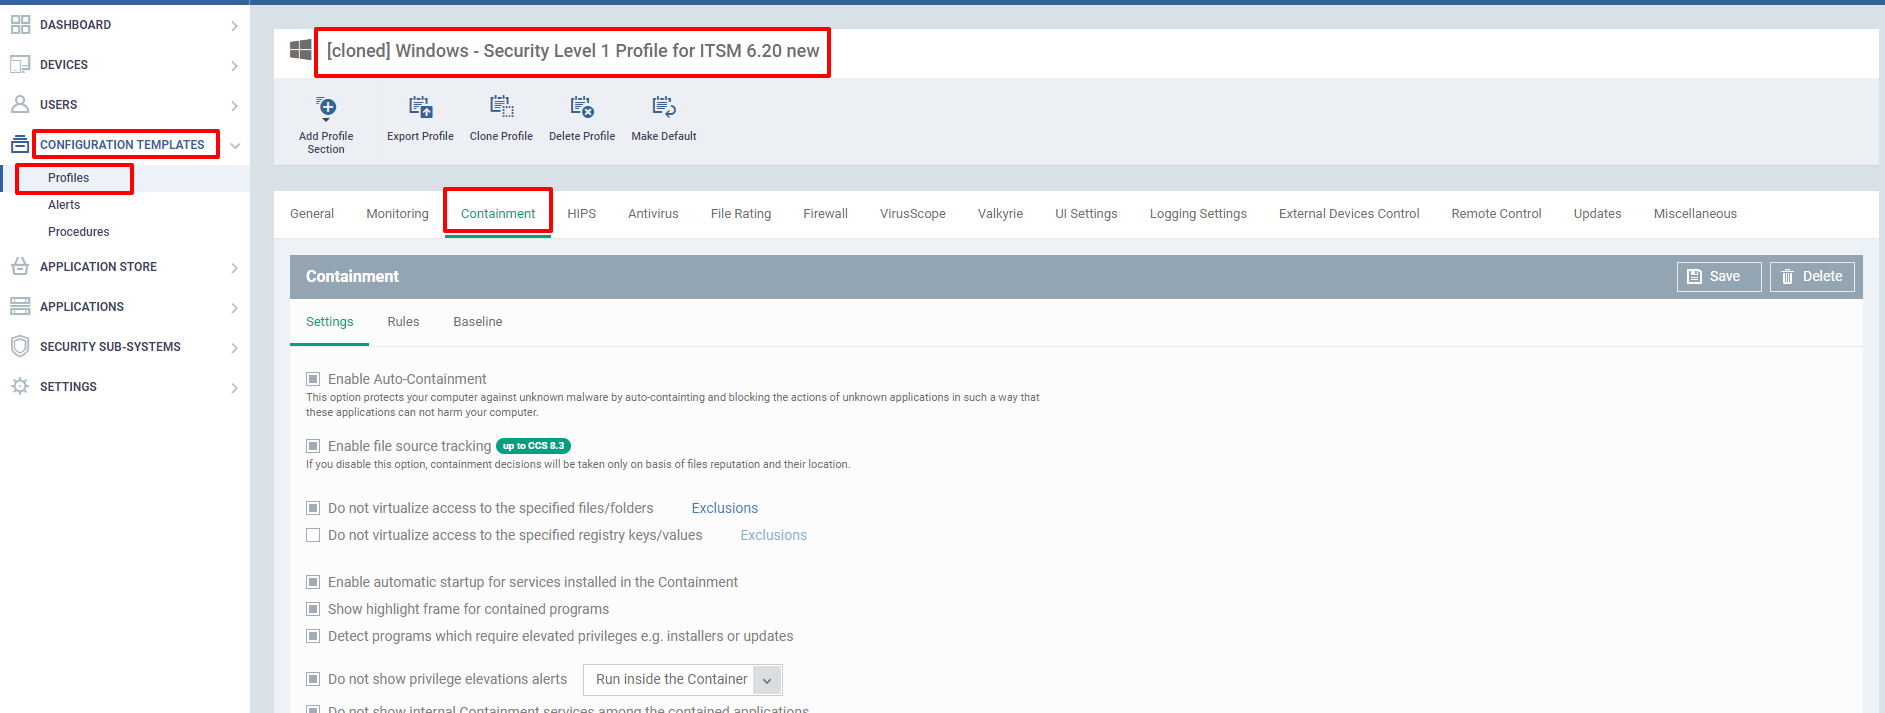1885x713 pixels.
Task: Click the Add Profile Section icon
Action: 326,108
